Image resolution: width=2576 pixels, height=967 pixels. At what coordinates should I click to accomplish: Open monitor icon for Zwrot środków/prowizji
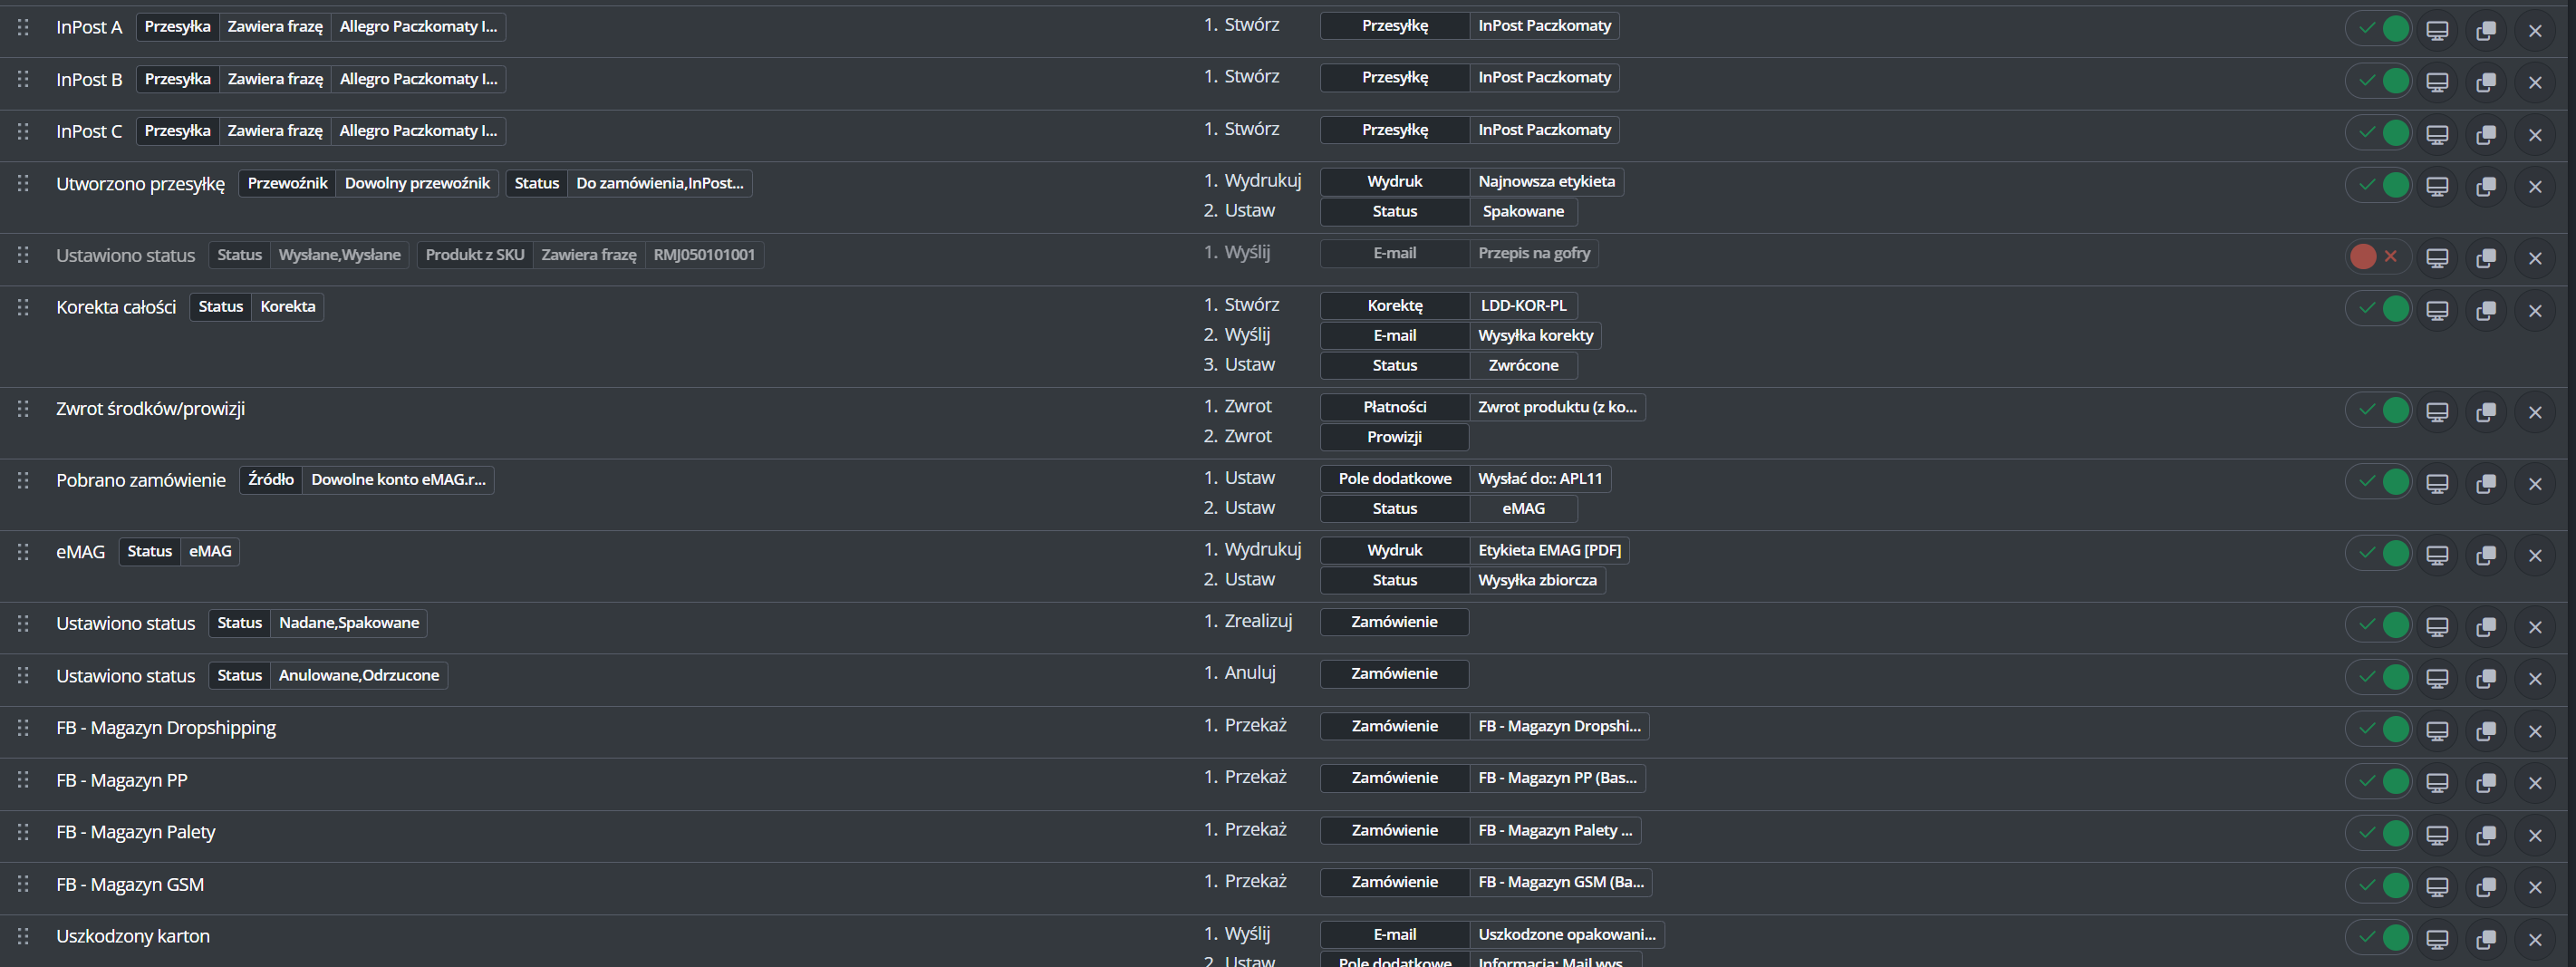coord(2437,412)
